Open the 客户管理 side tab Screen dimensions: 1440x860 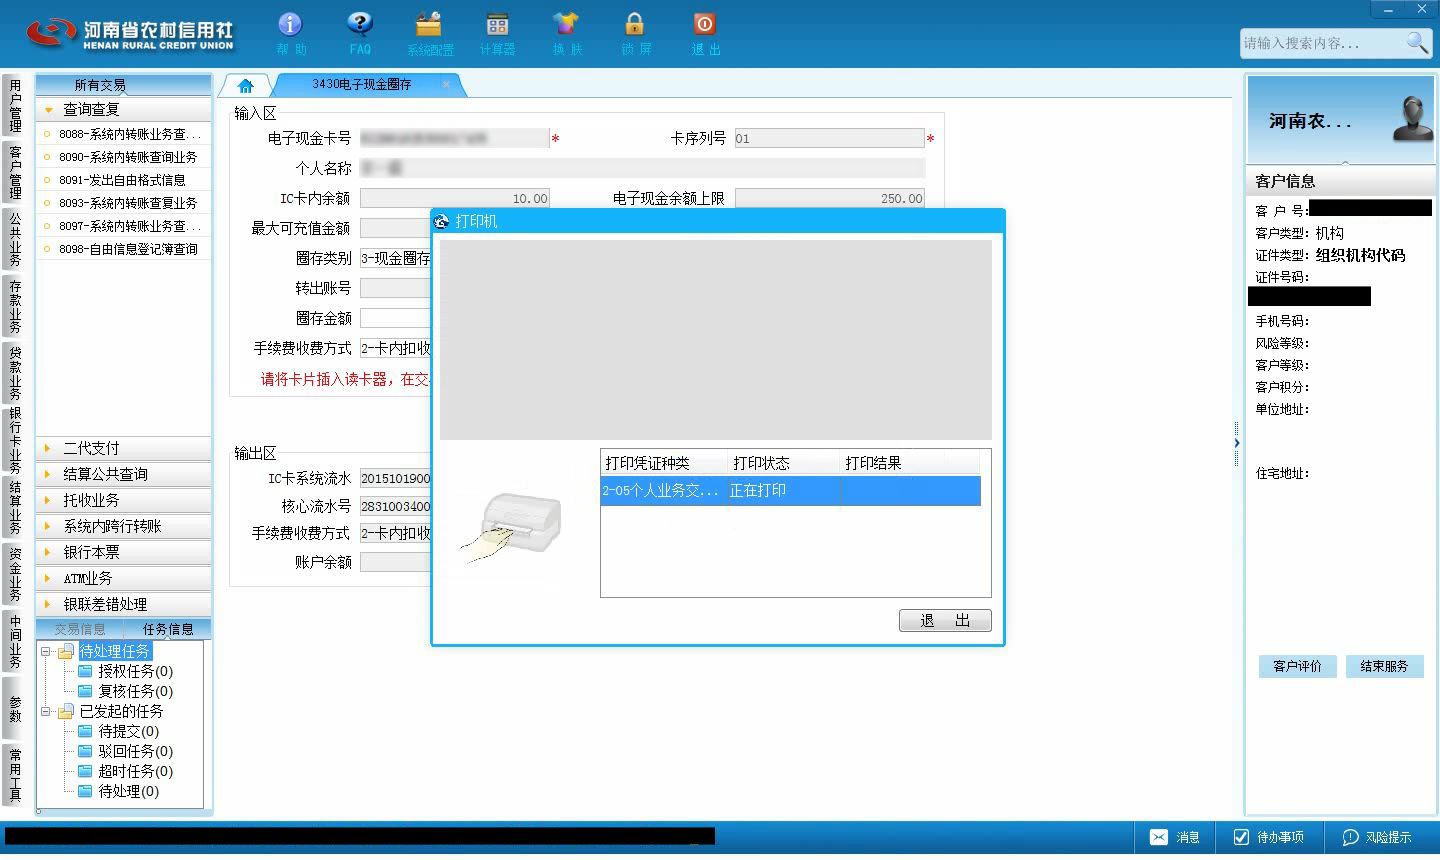(x=15, y=172)
